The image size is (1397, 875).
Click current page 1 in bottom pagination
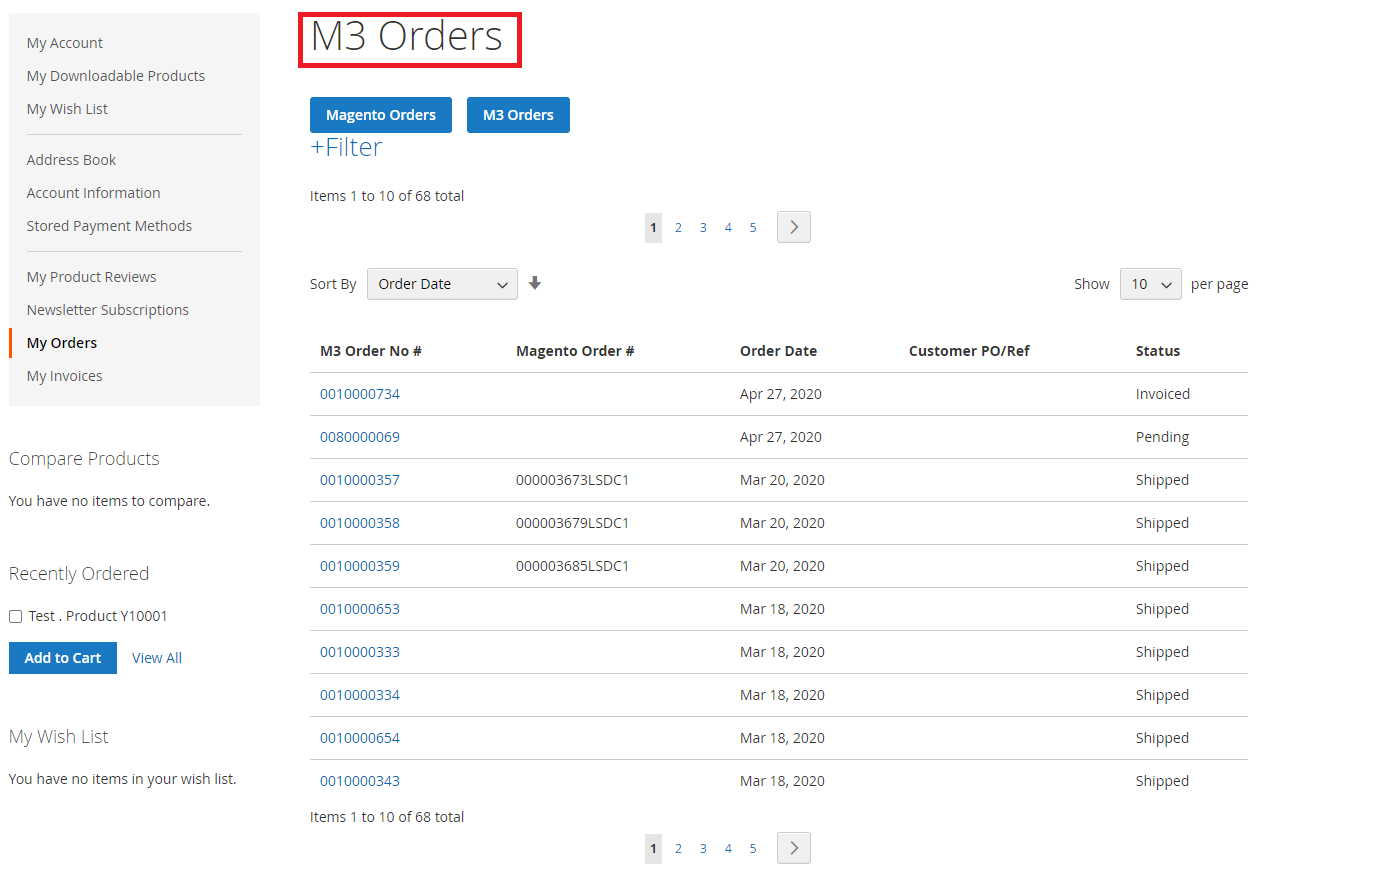653,849
